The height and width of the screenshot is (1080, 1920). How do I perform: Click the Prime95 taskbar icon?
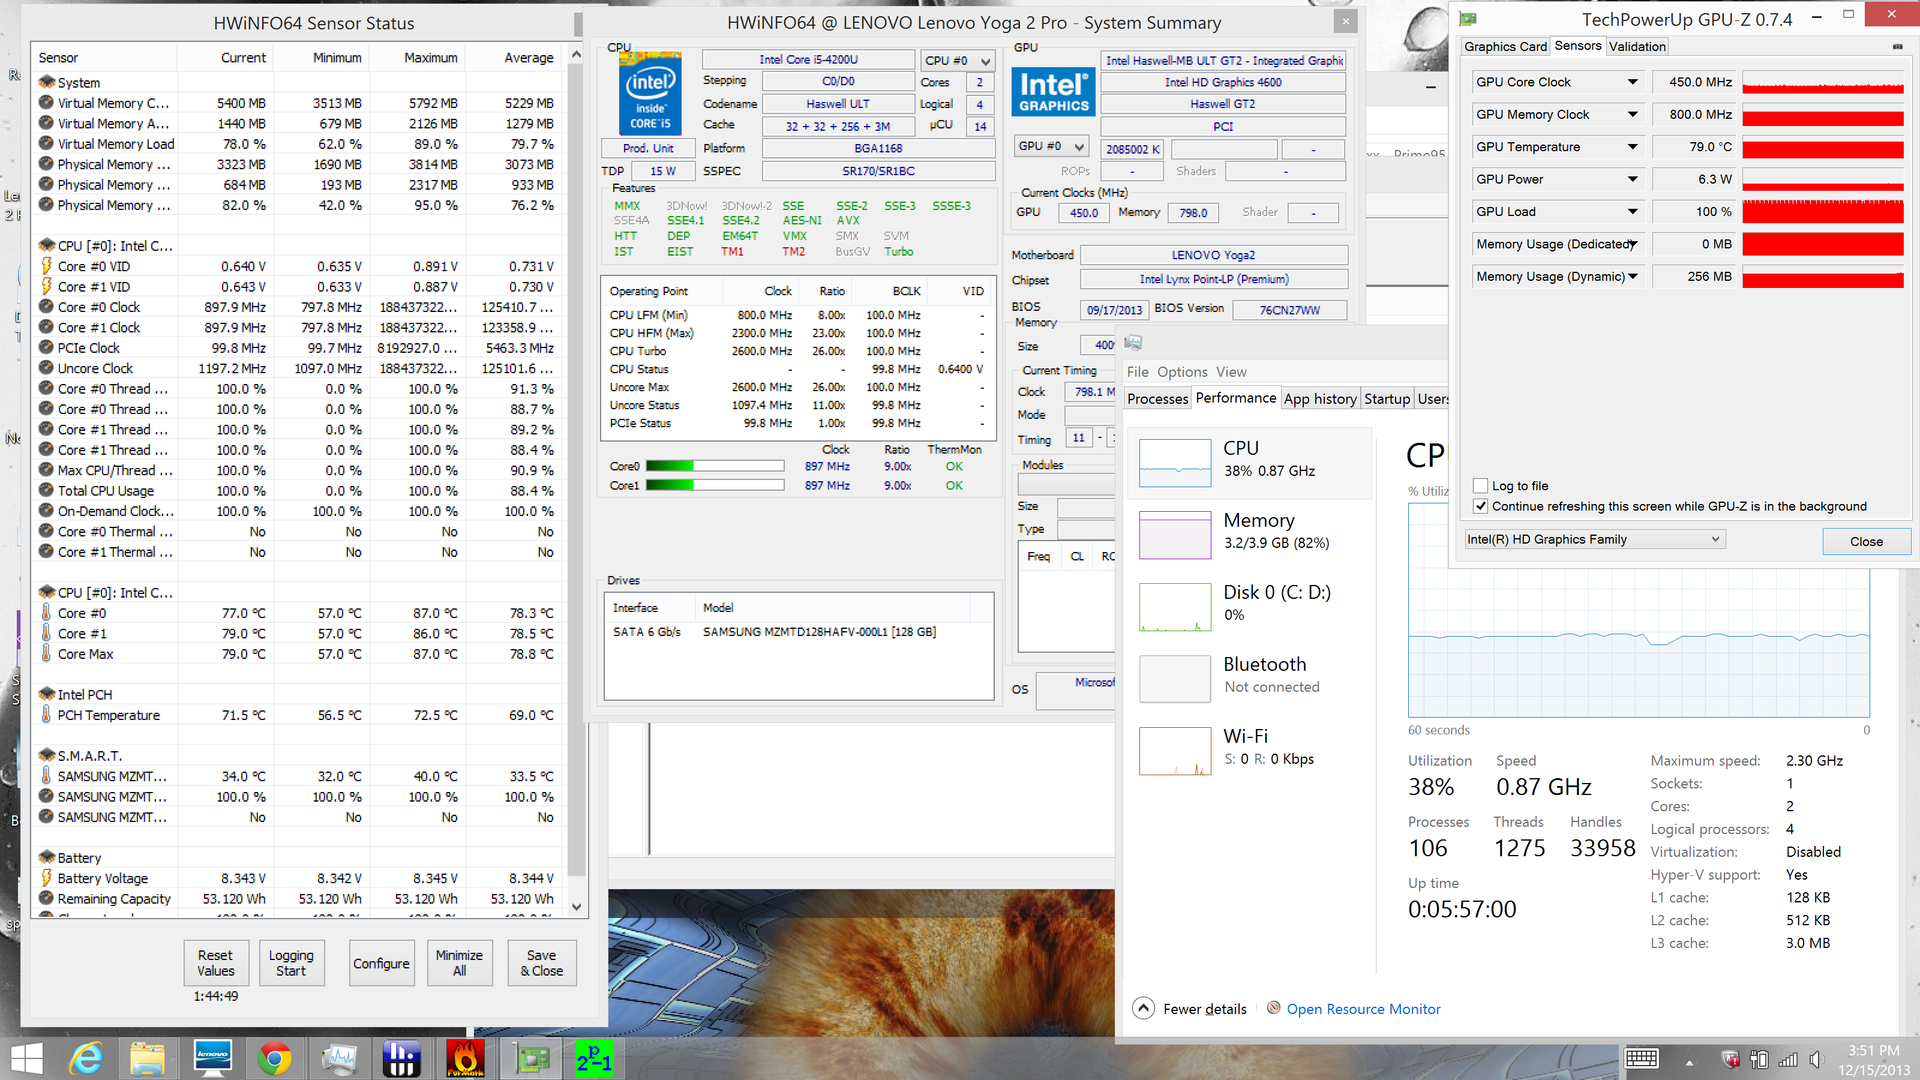coord(593,1058)
